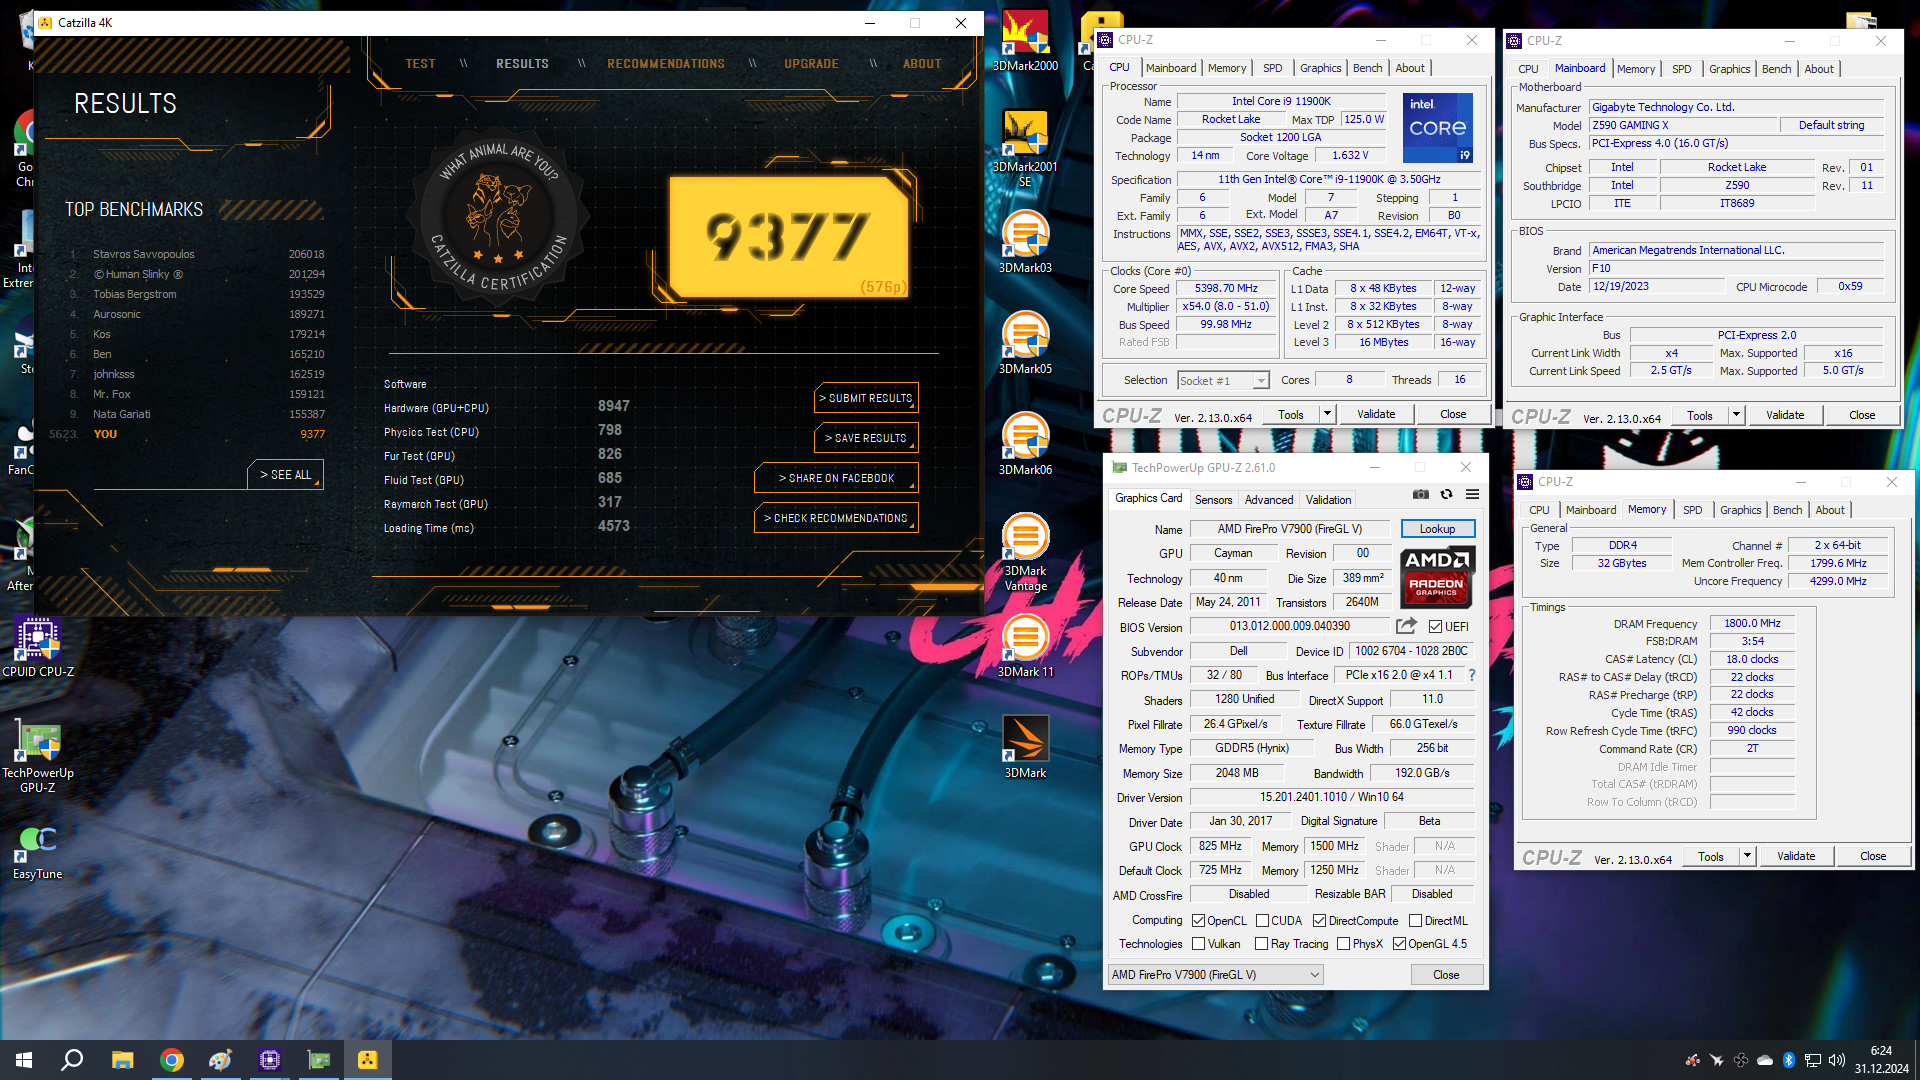Open Bench tab in CPU-Z Memory window

pyautogui.click(x=1787, y=510)
